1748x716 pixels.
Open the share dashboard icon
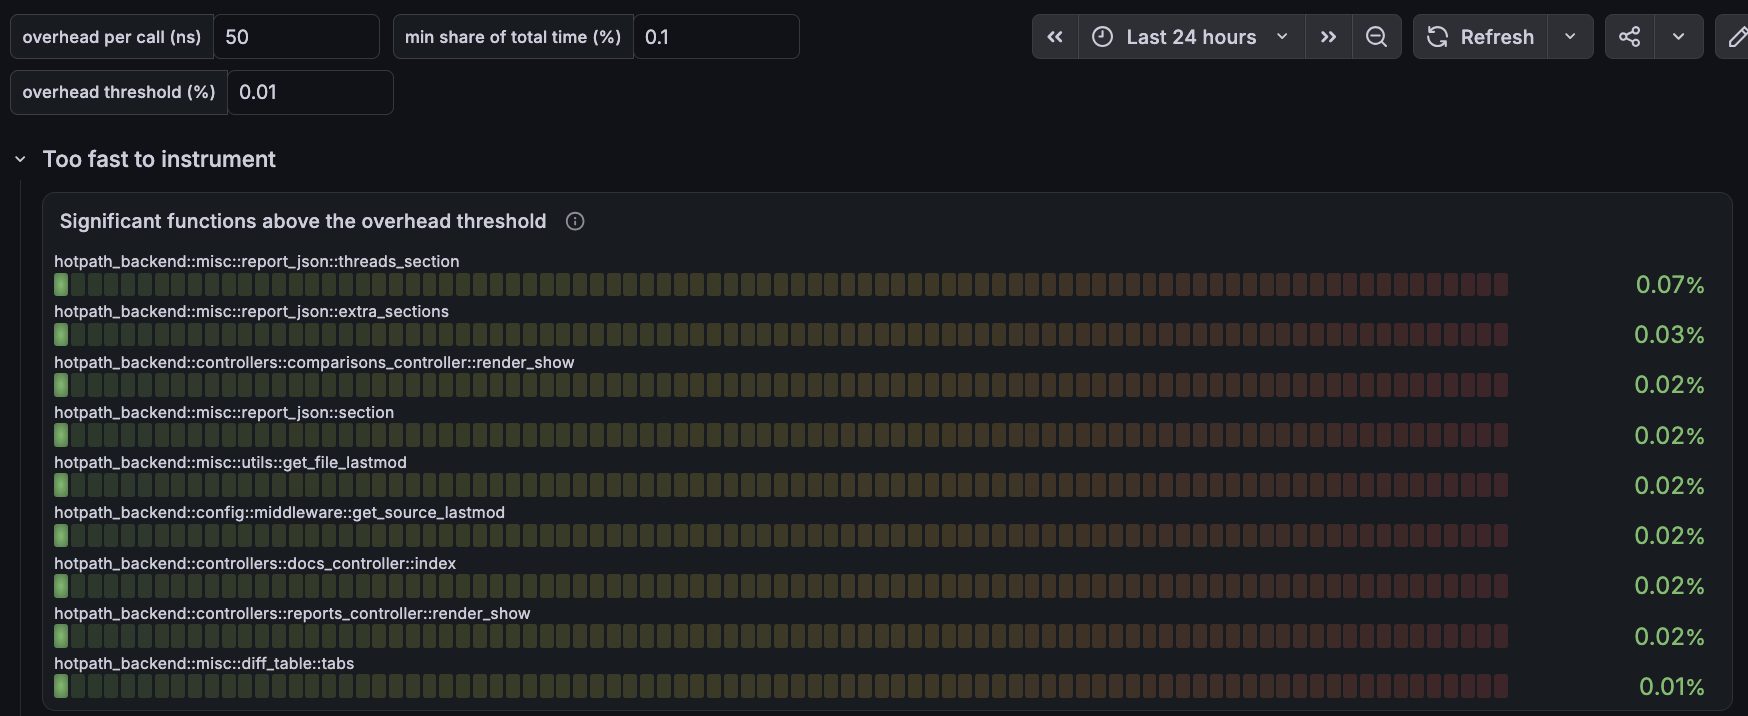coord(1630,37)
